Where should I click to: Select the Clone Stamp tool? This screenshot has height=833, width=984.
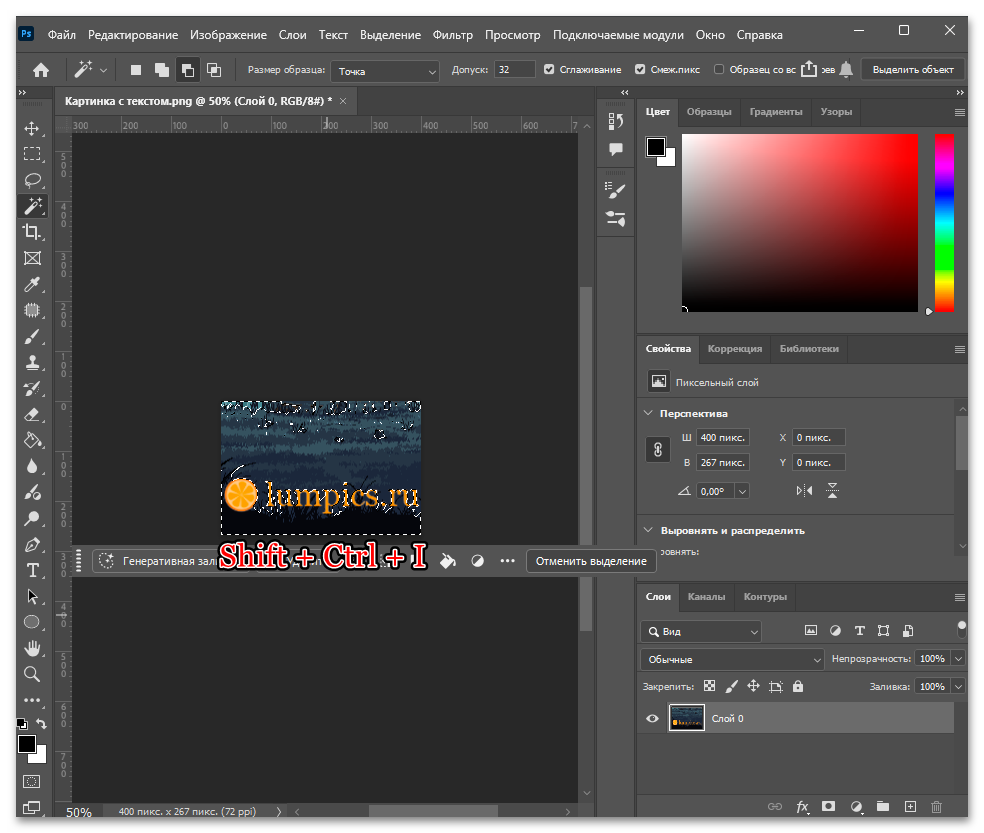coord(32,362)
